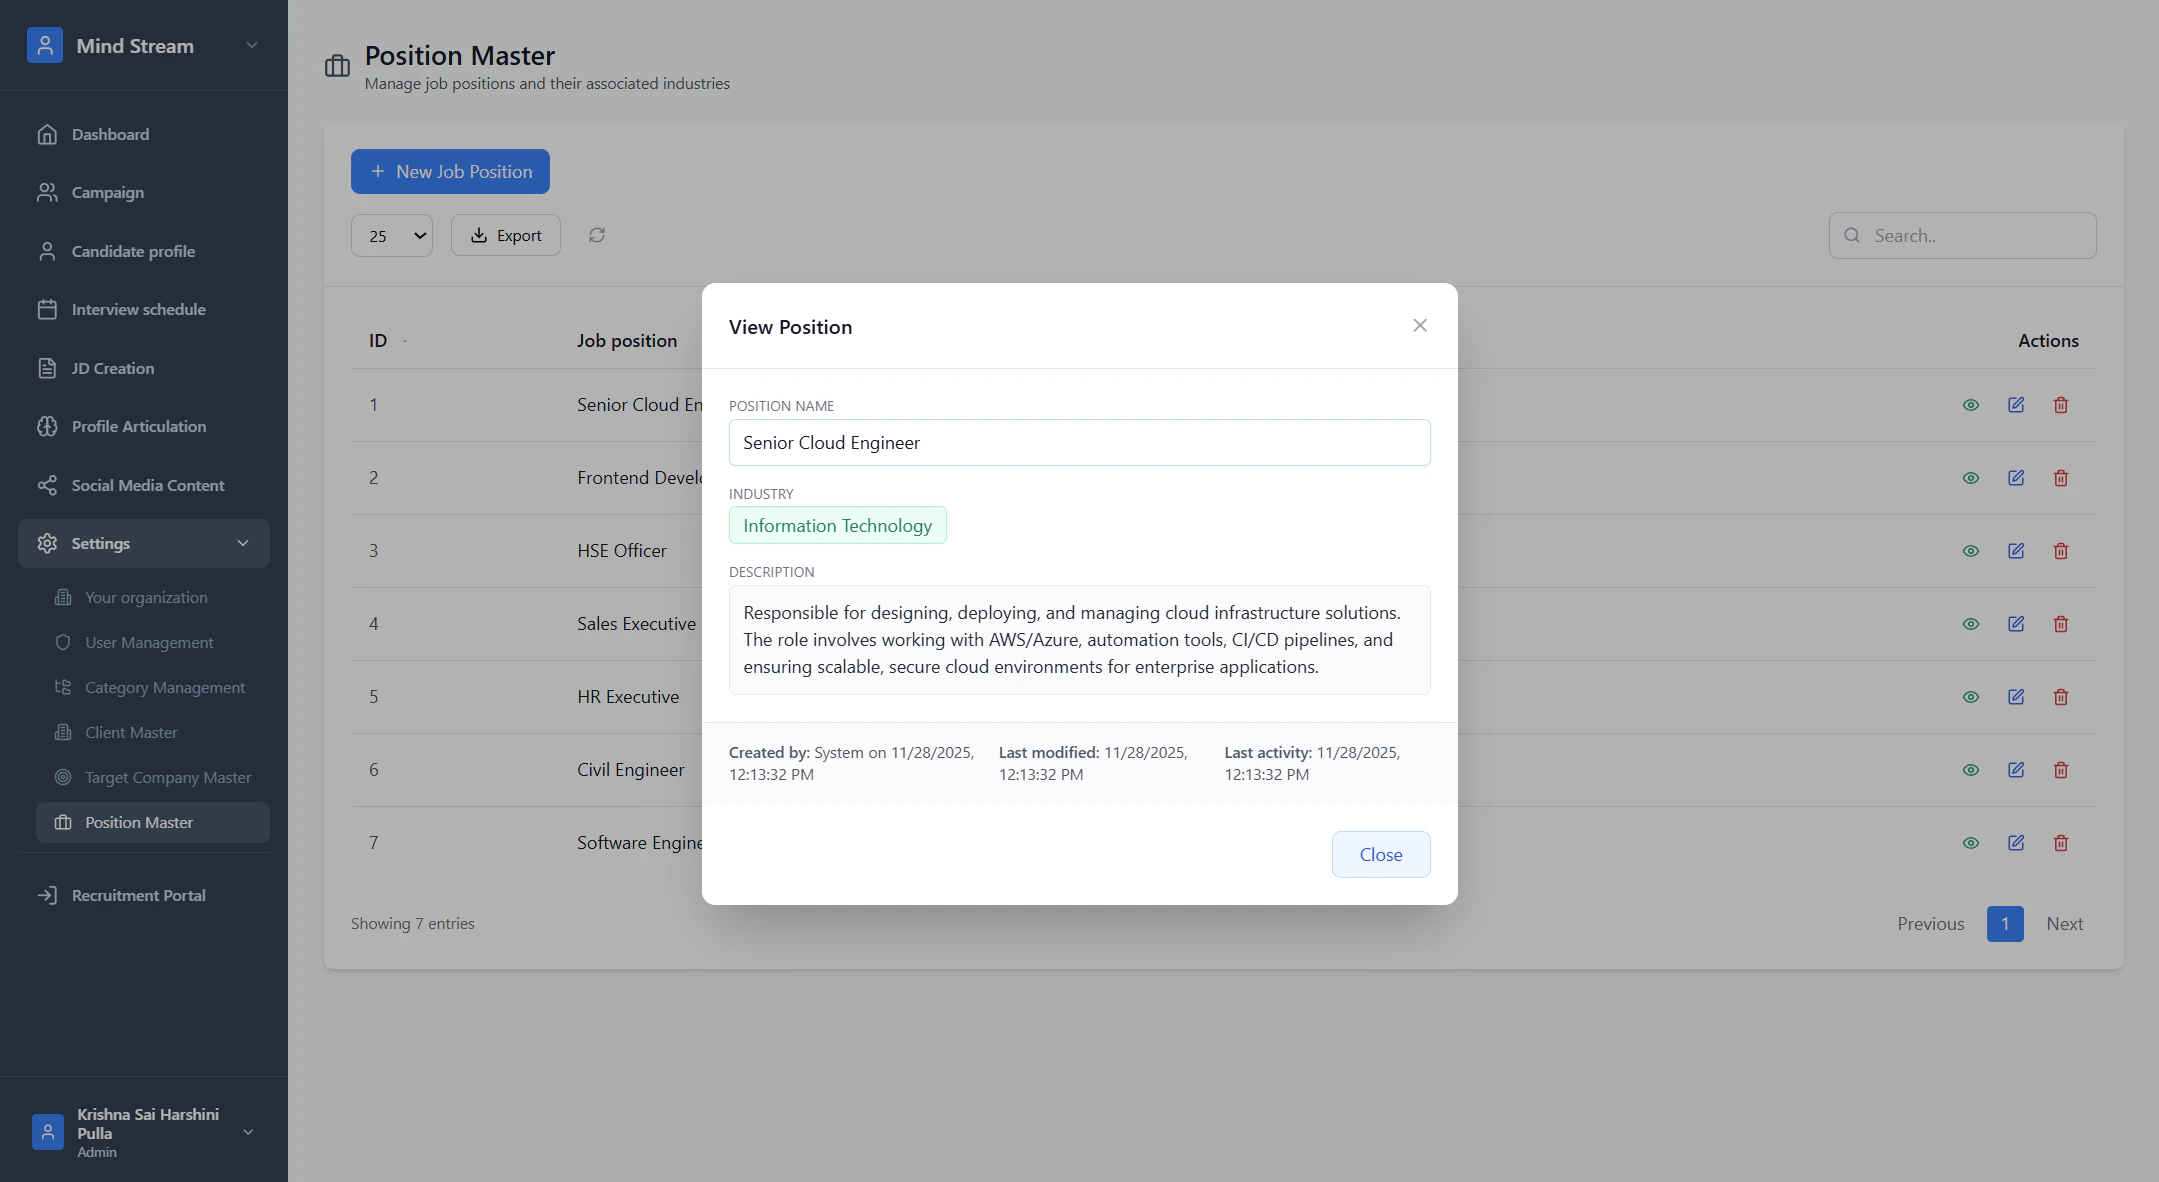Click eye view icon for HR Executive row
Screen dimensions: 2159x1182
pos(1971,697)
